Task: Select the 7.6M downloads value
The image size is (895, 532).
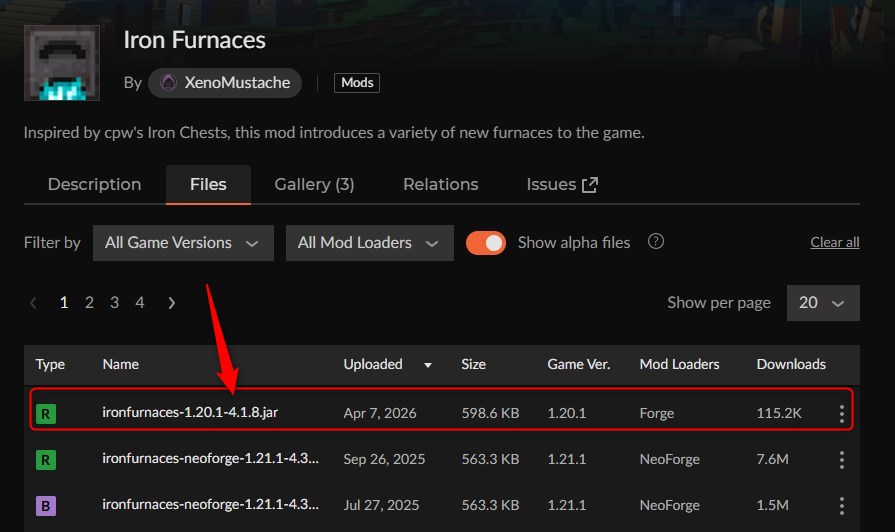Action: tap(773, 460)
